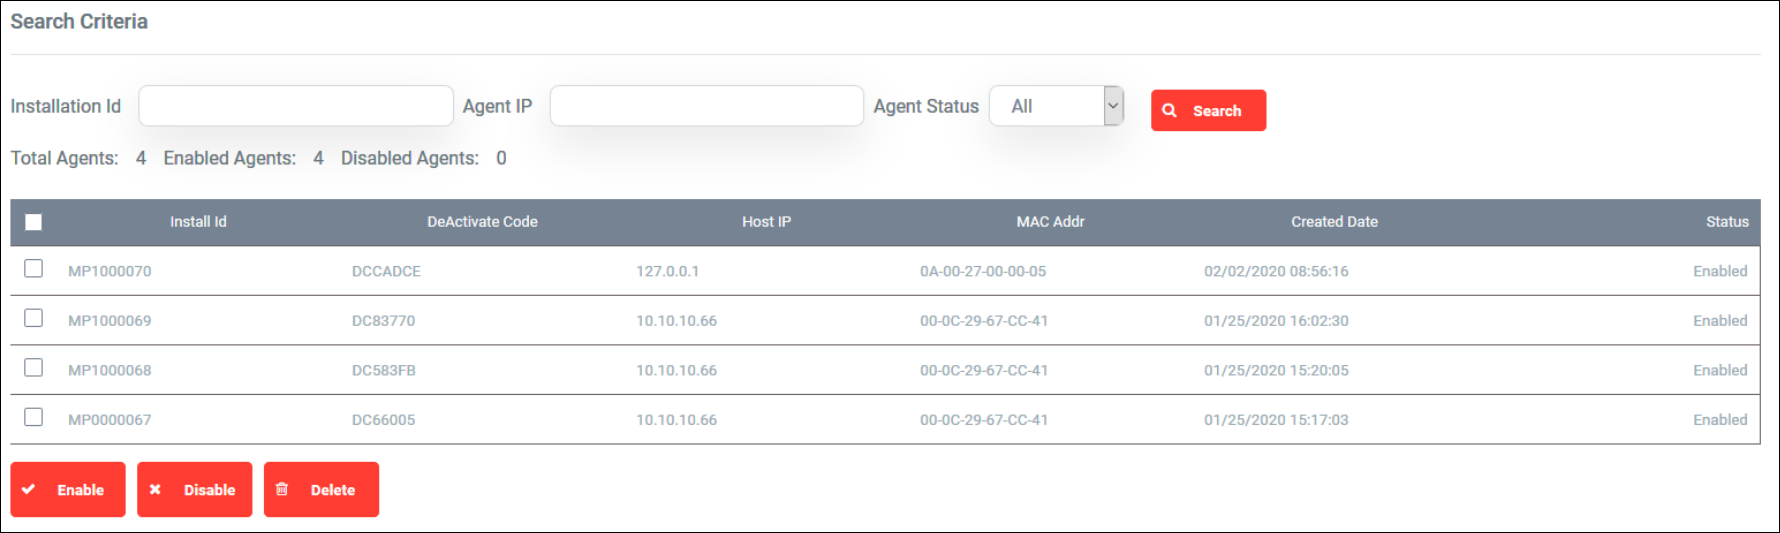Click the Installation Id input field
Screen dimensions: 1780x533
296,106
